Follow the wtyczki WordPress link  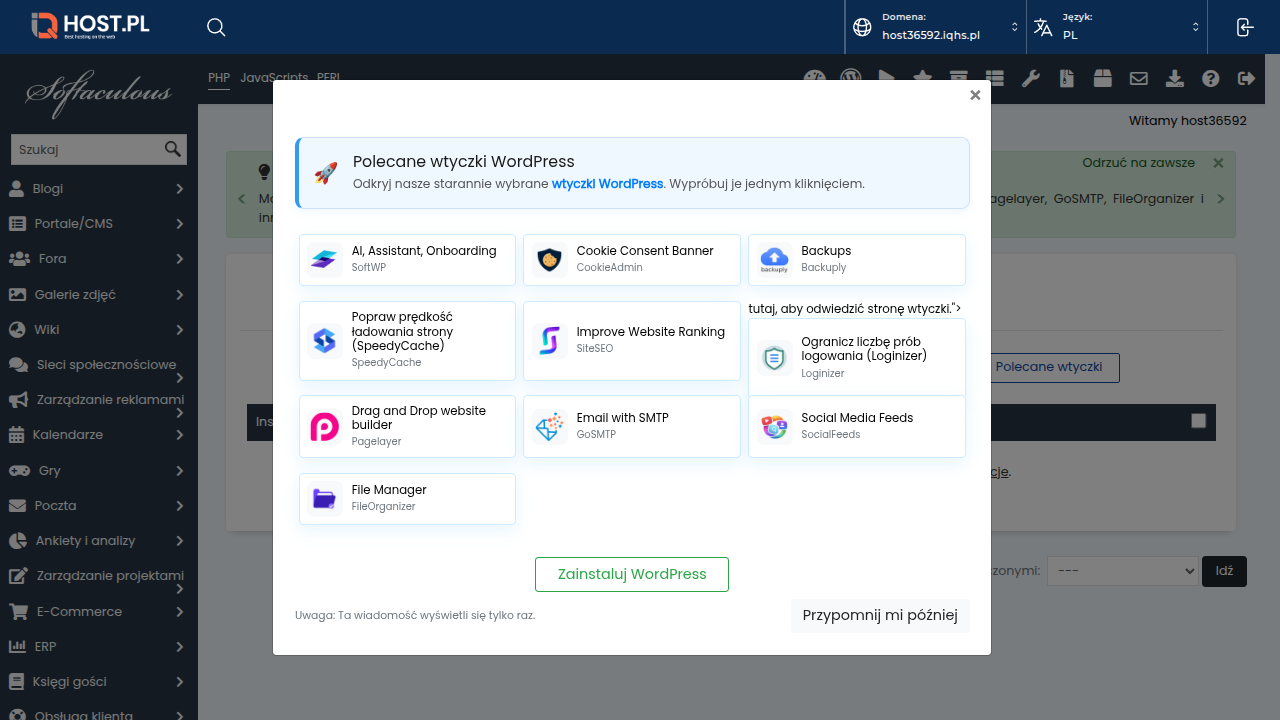[607, 184]
